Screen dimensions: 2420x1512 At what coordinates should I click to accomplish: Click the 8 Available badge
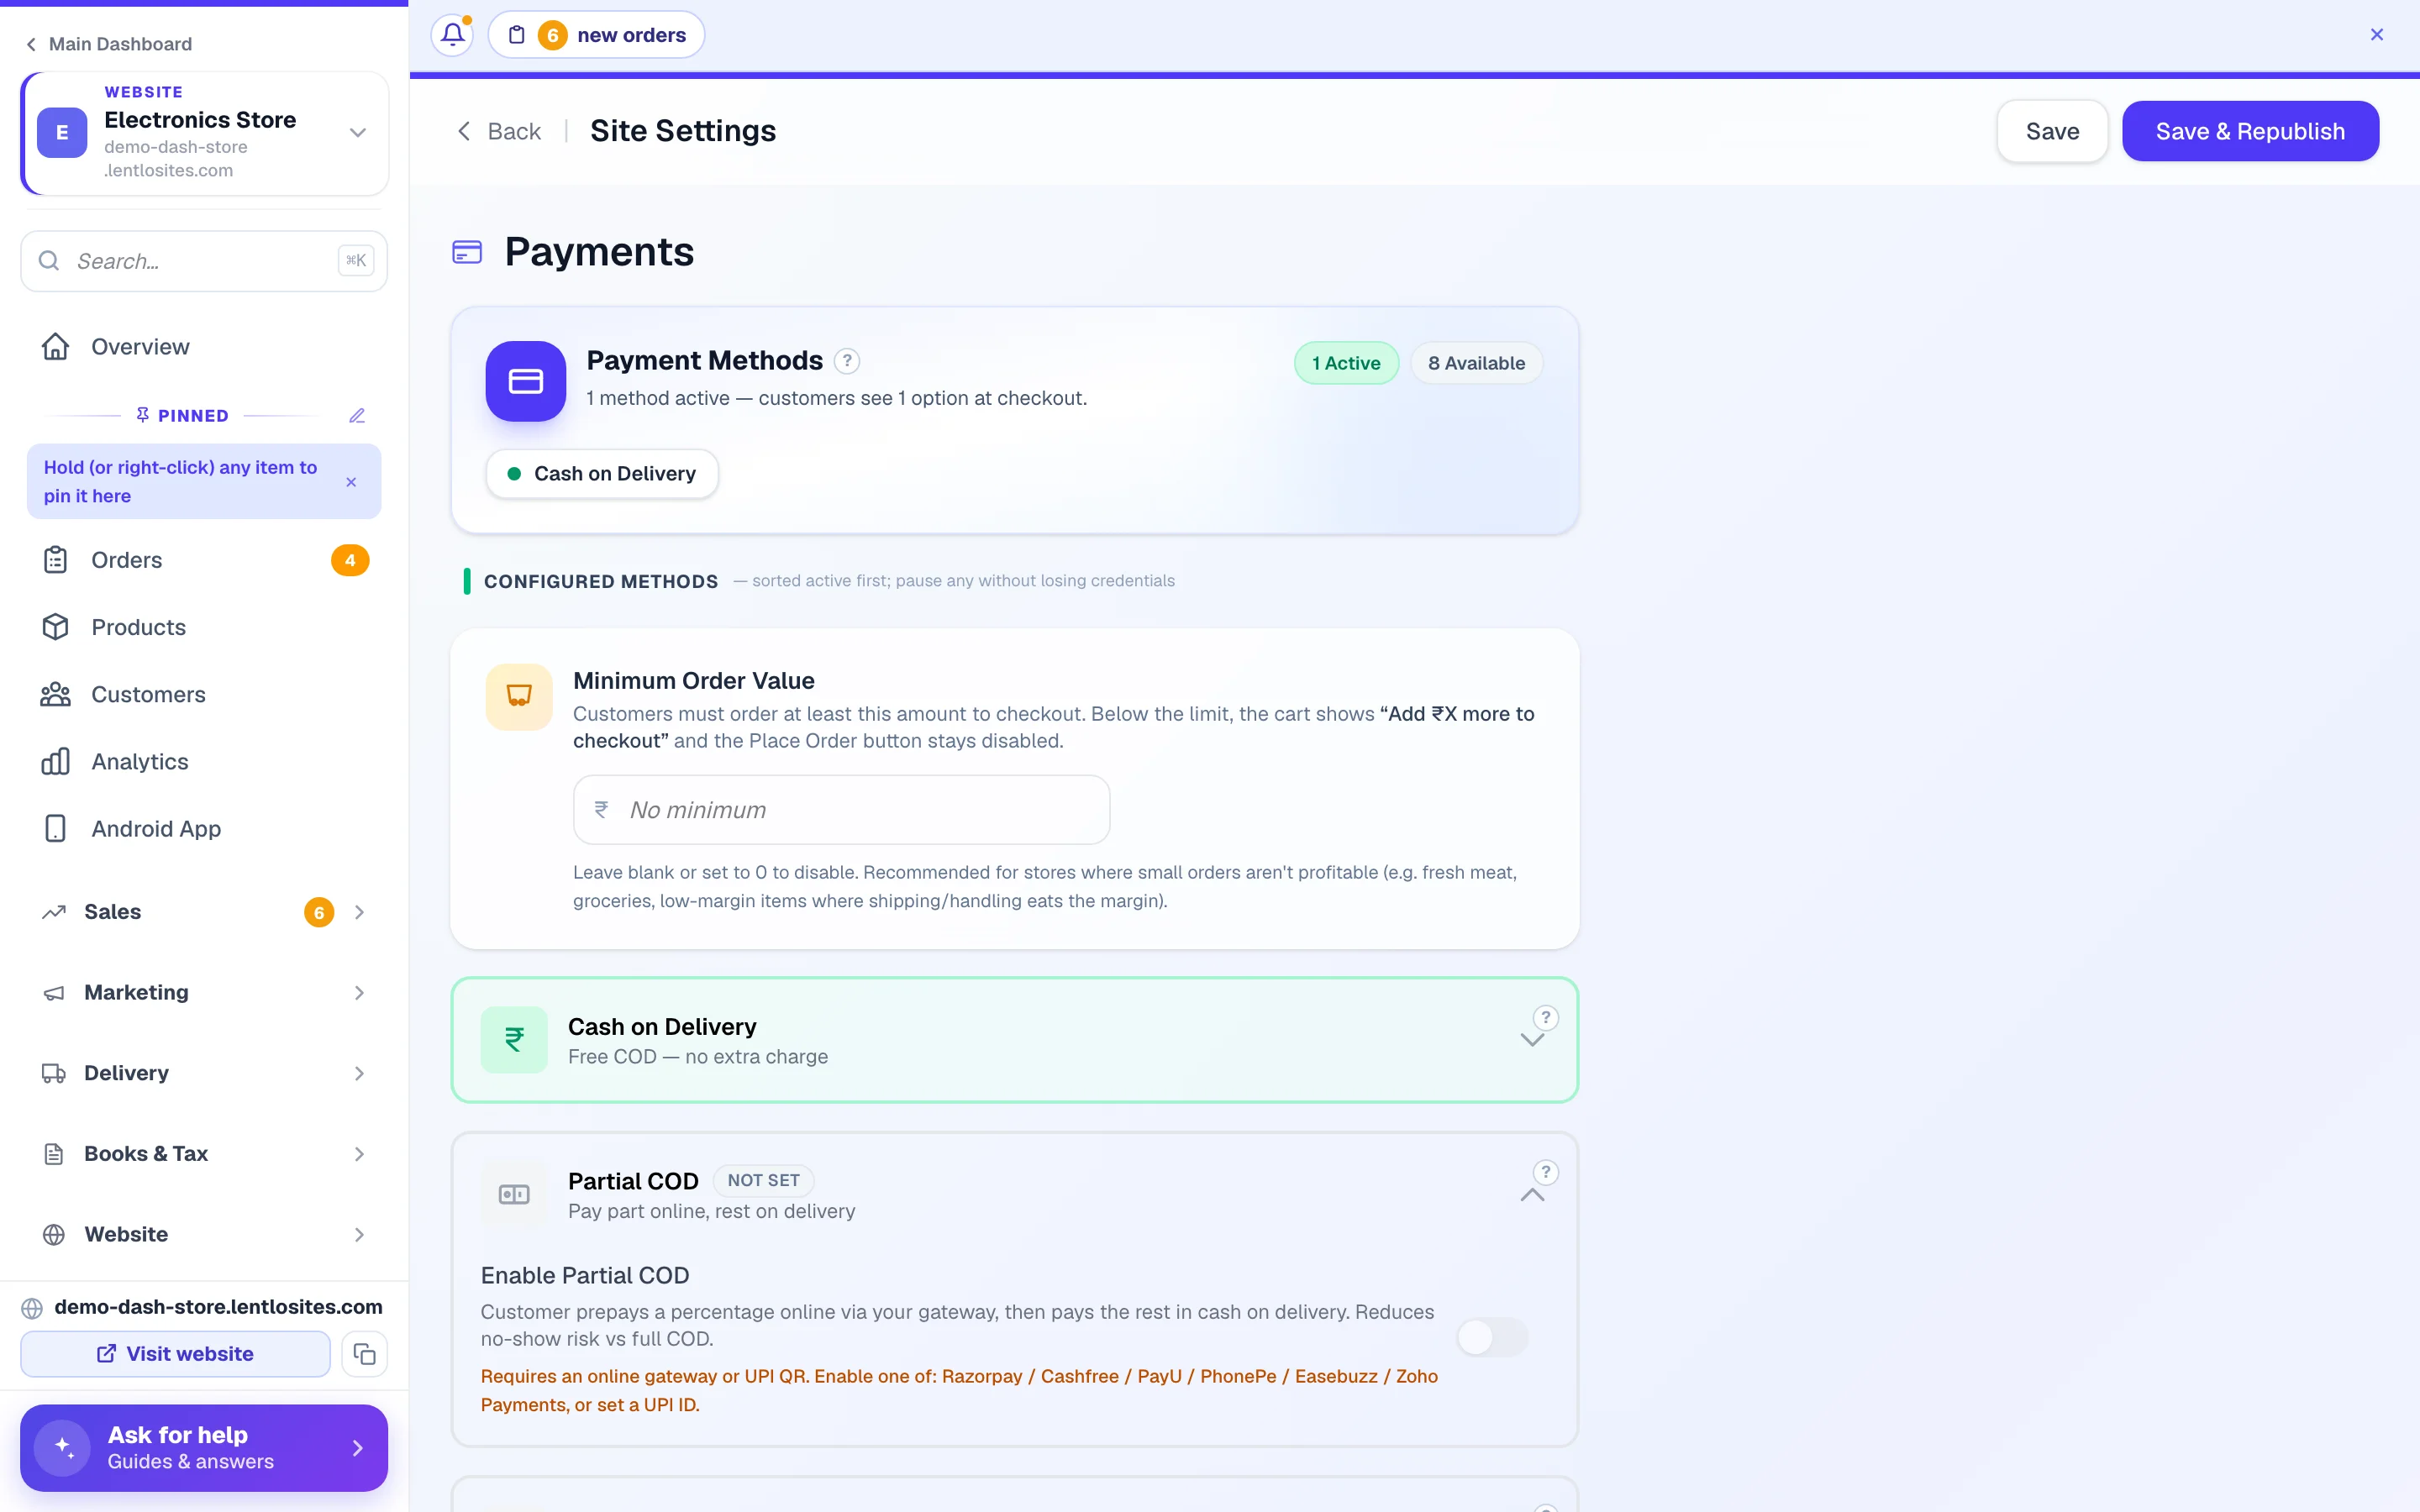(x=1476, y=363)
